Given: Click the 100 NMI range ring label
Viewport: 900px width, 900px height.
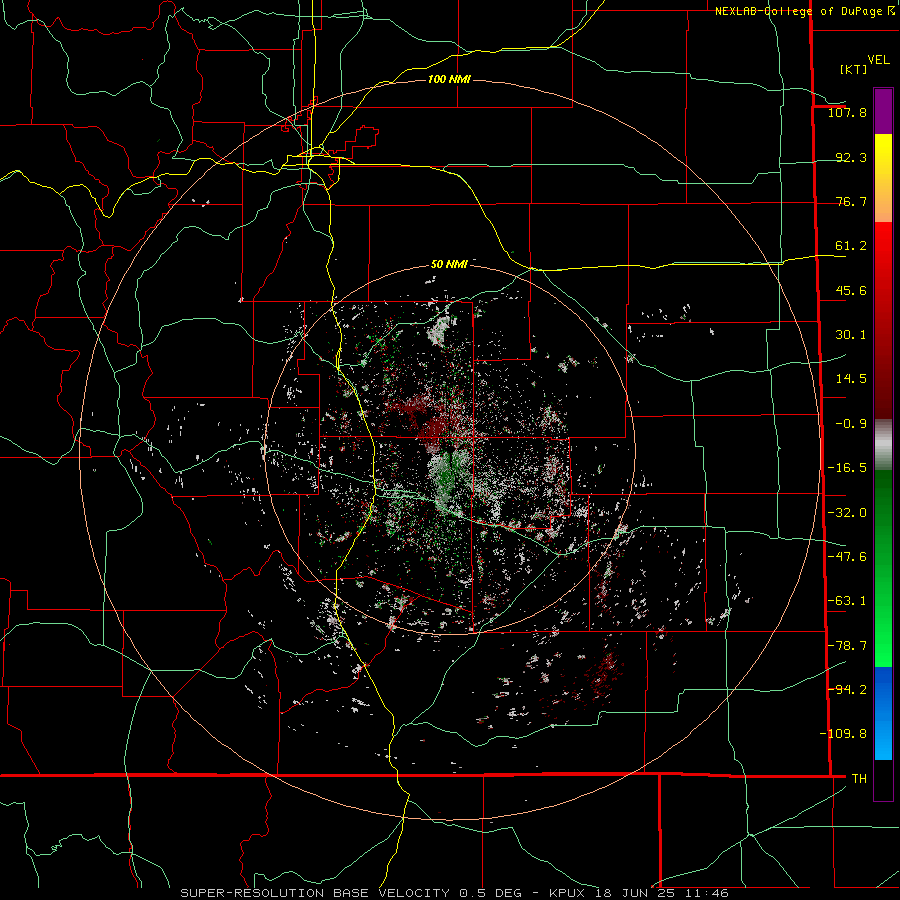Looking at the screenshot, I should (x=449, y=79).
